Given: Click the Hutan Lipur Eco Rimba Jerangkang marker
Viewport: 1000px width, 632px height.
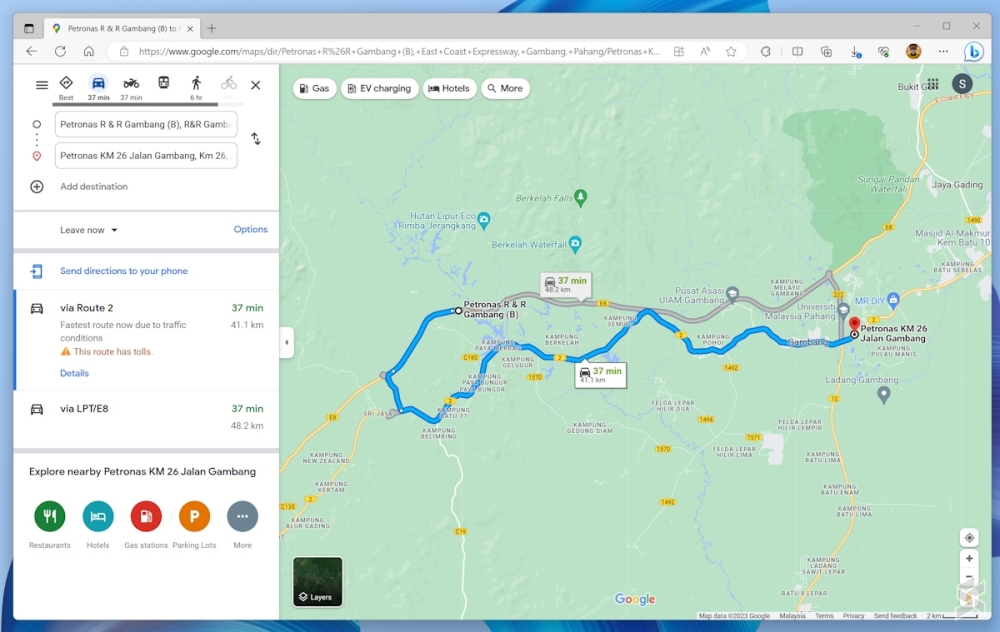Looking at the screenshot, I should coord(484,220).
